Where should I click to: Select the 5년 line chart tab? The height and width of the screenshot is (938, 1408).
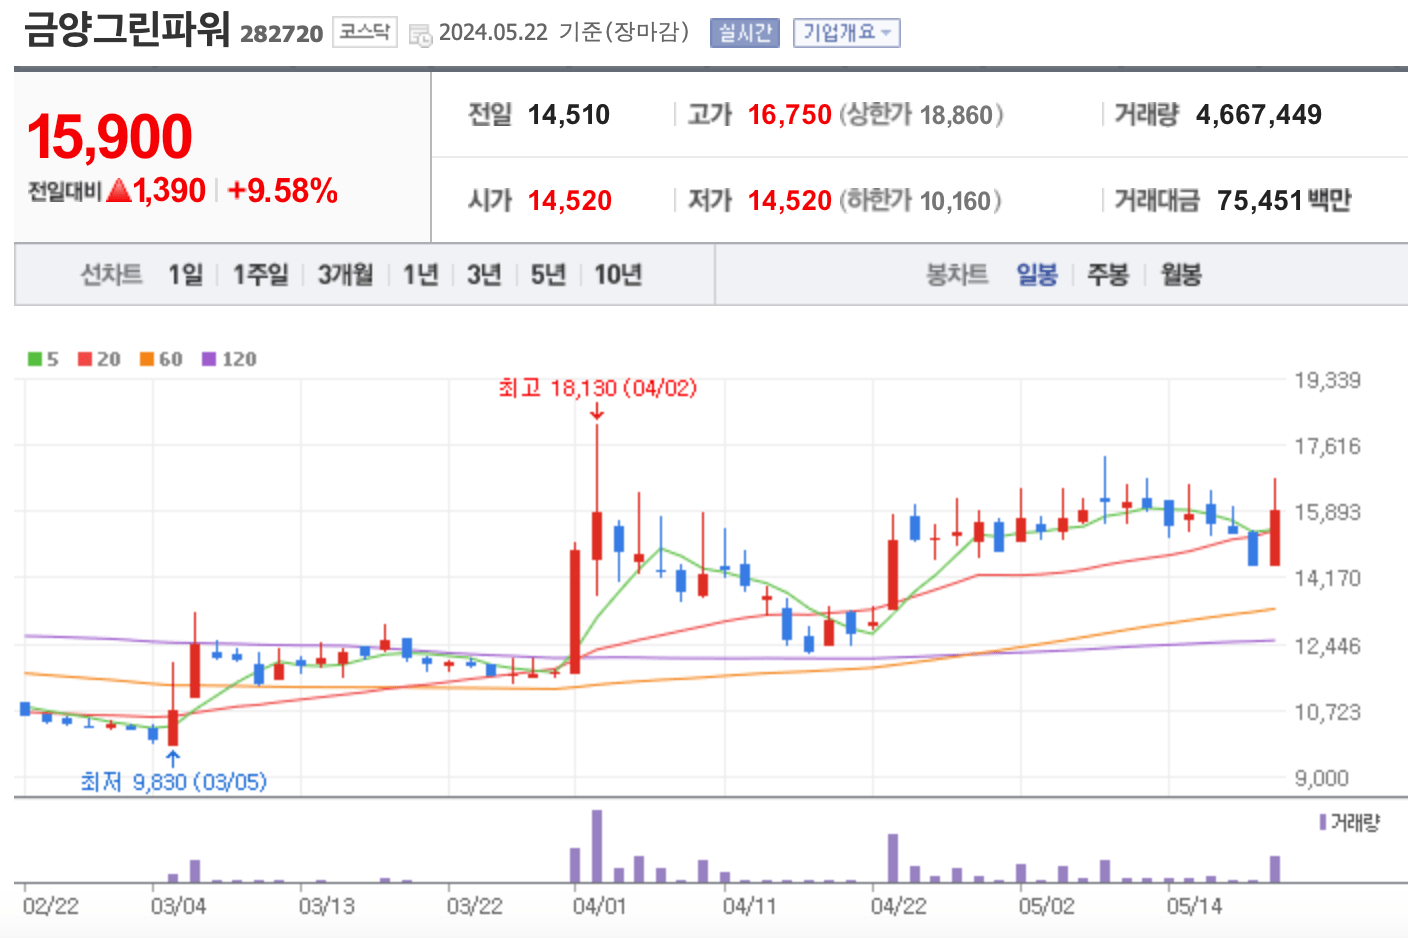point(548,274)
